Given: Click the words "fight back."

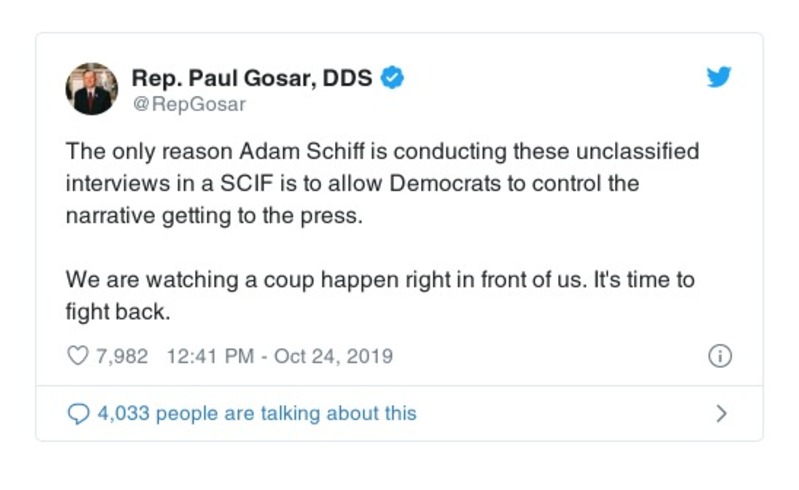Looking at the screenshot, I should click(119, 311).
